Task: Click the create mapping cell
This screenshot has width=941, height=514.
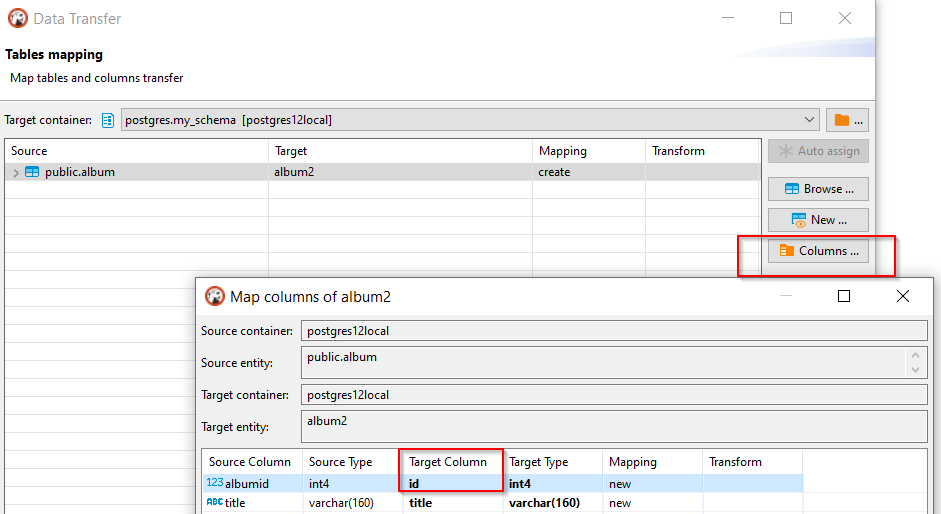Action: coord(589,172)
